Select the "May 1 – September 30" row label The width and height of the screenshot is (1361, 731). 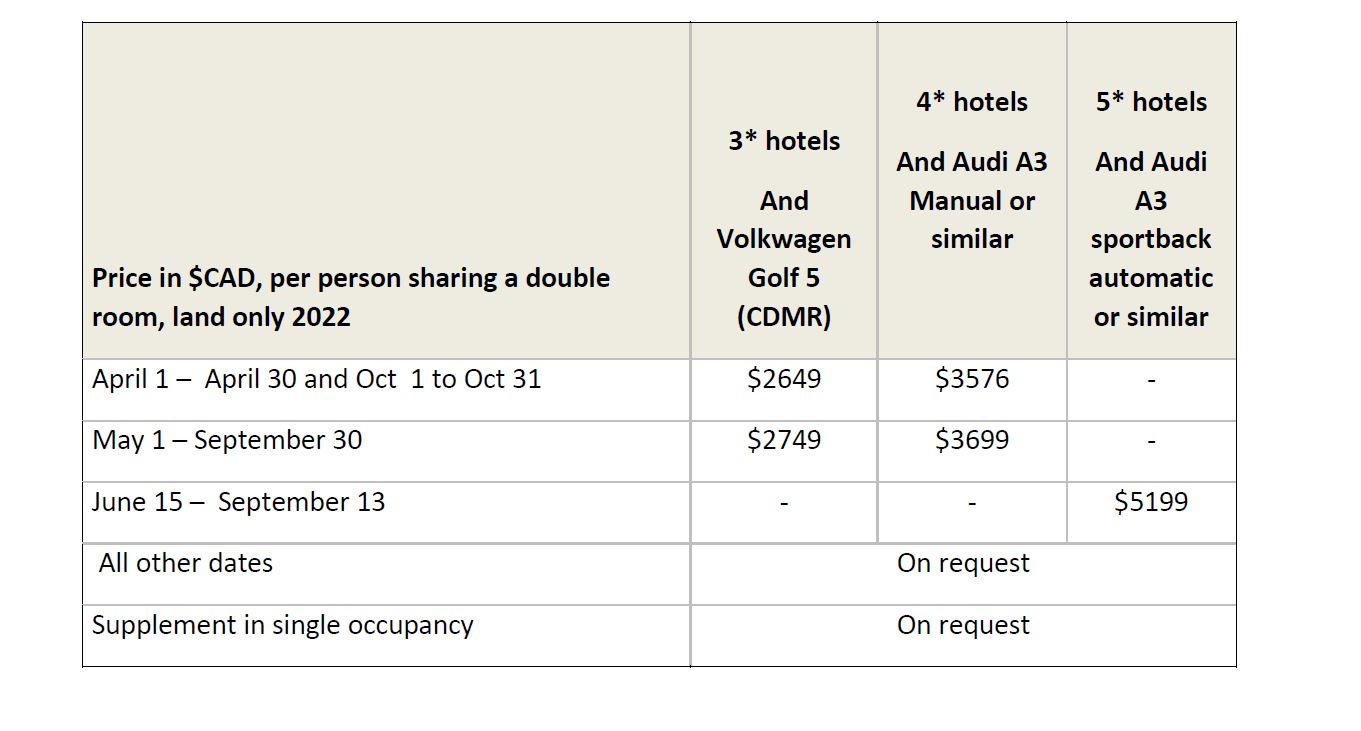(x=227, y=441)
